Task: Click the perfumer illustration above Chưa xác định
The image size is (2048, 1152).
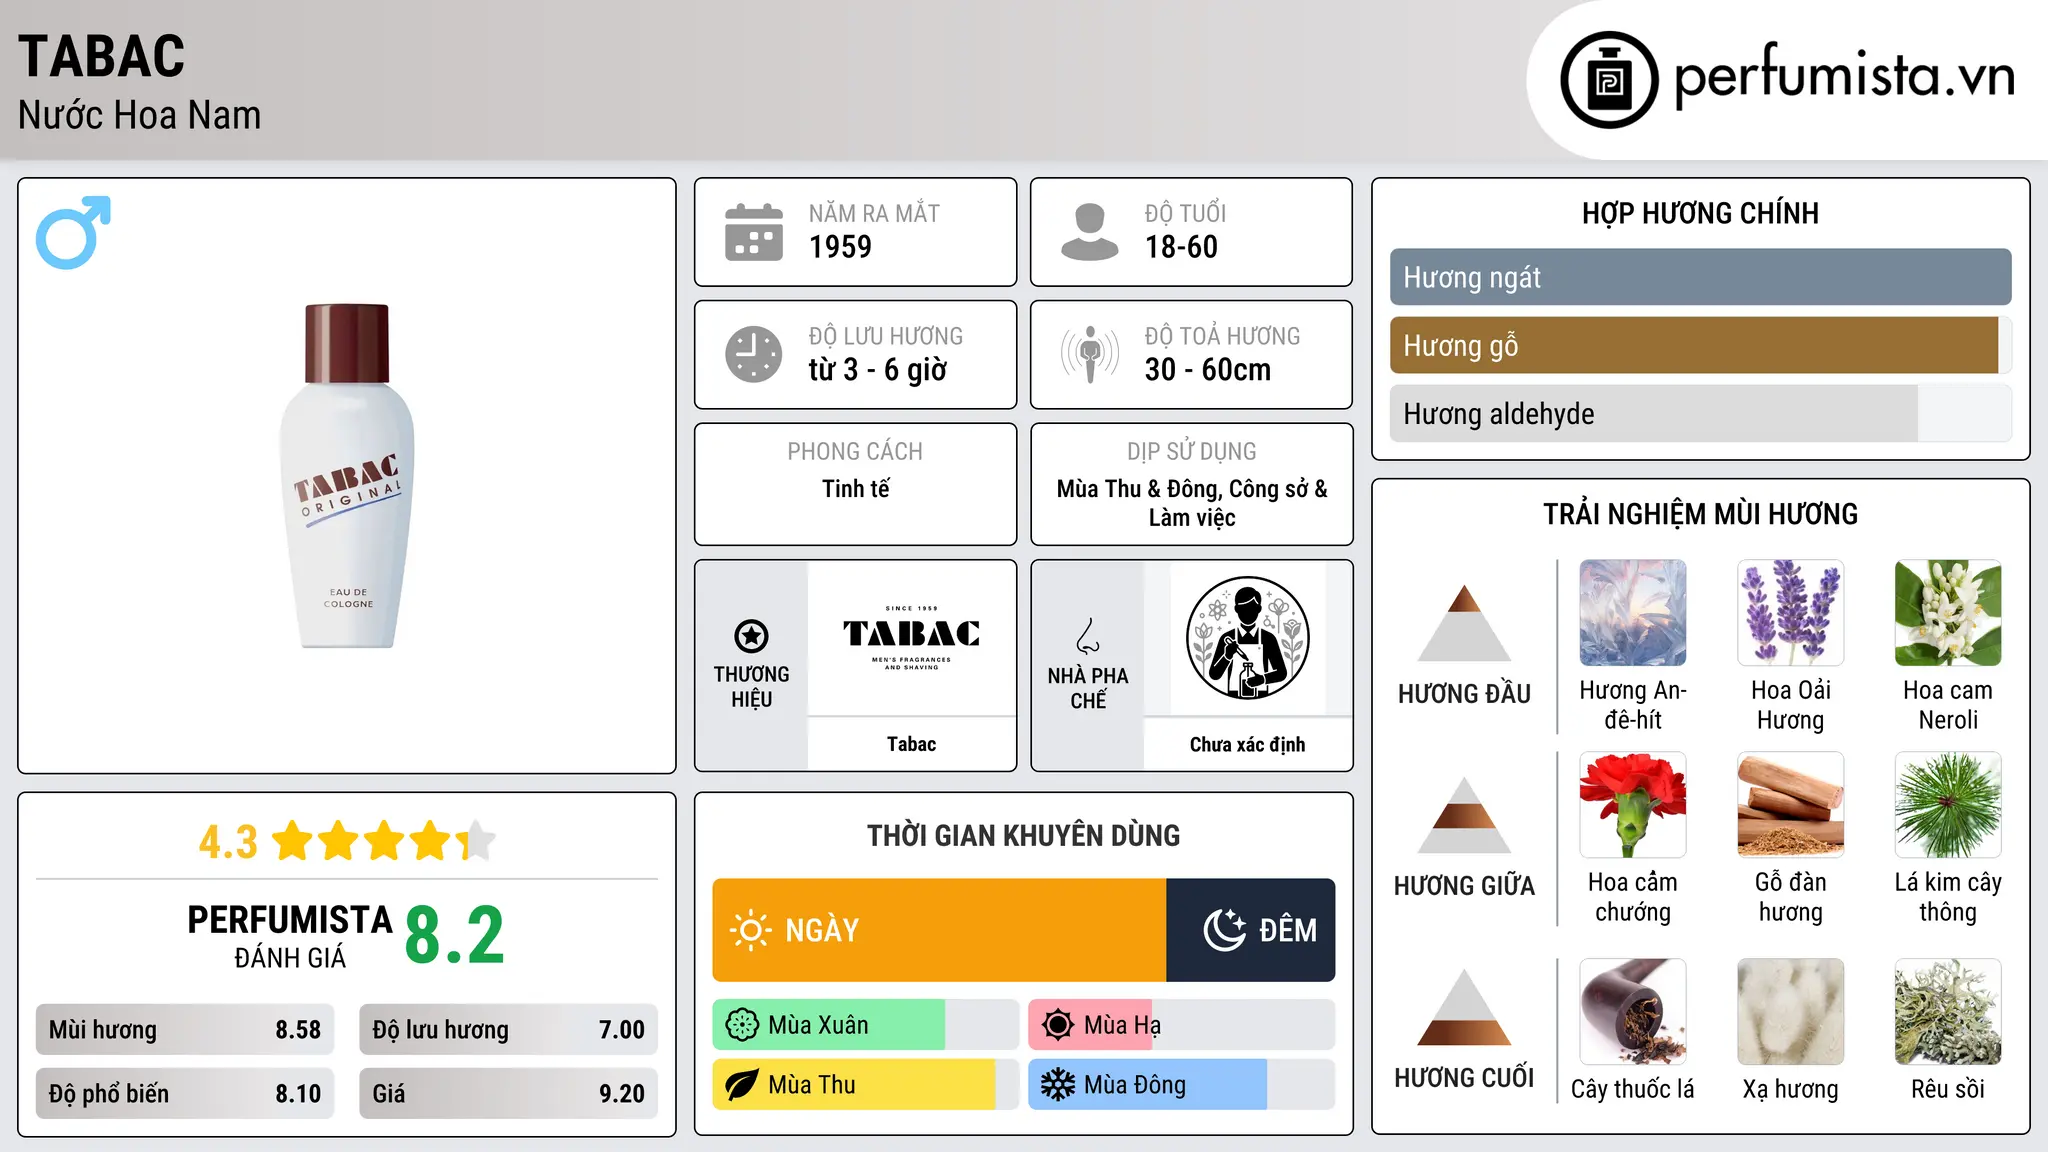Action: click(x=1247, y=638)
